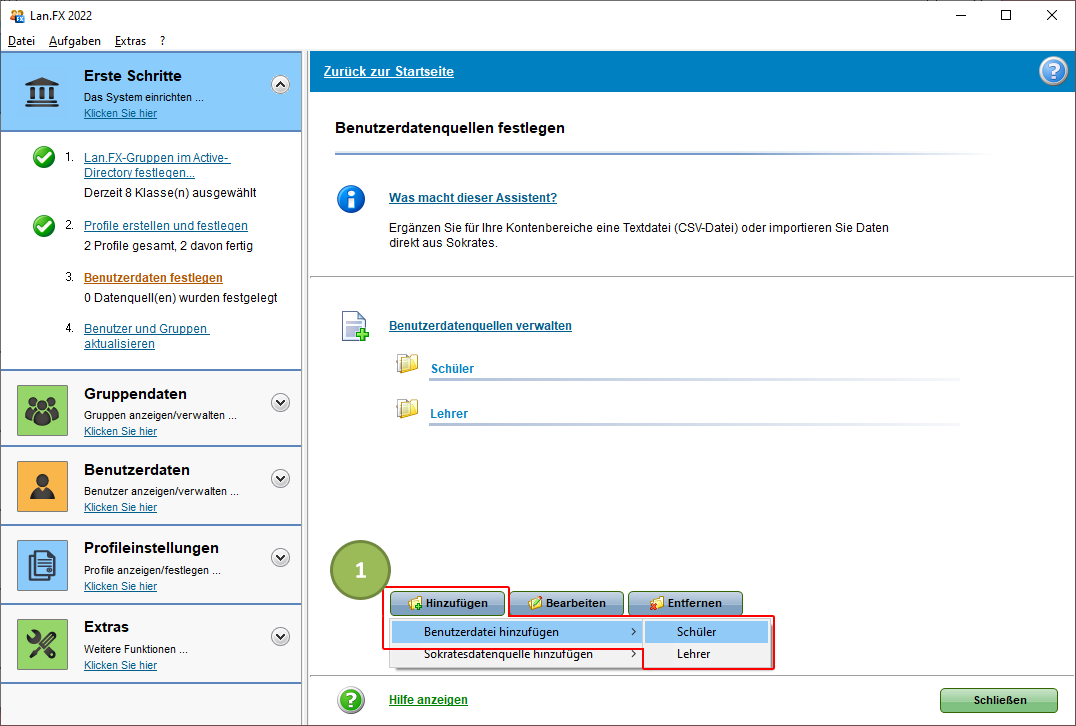Select Schüler in the submenu

click(x=707, y=632)
